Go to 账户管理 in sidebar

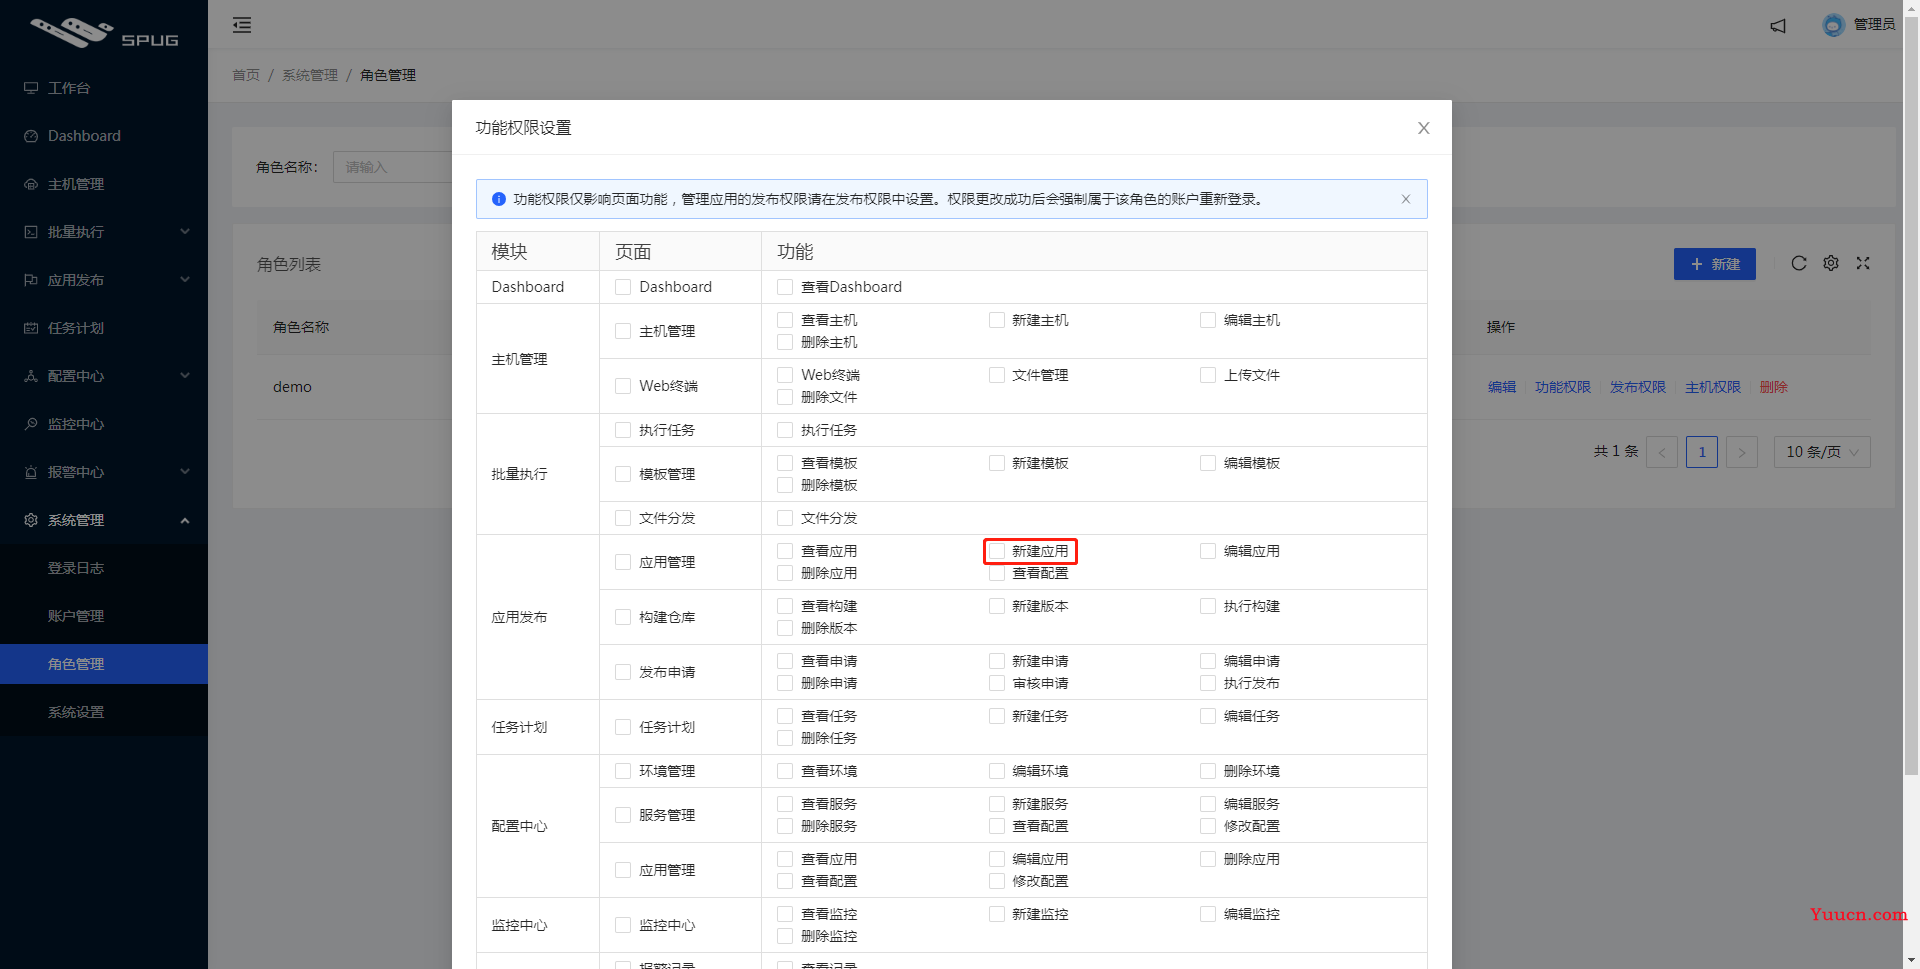76,616
